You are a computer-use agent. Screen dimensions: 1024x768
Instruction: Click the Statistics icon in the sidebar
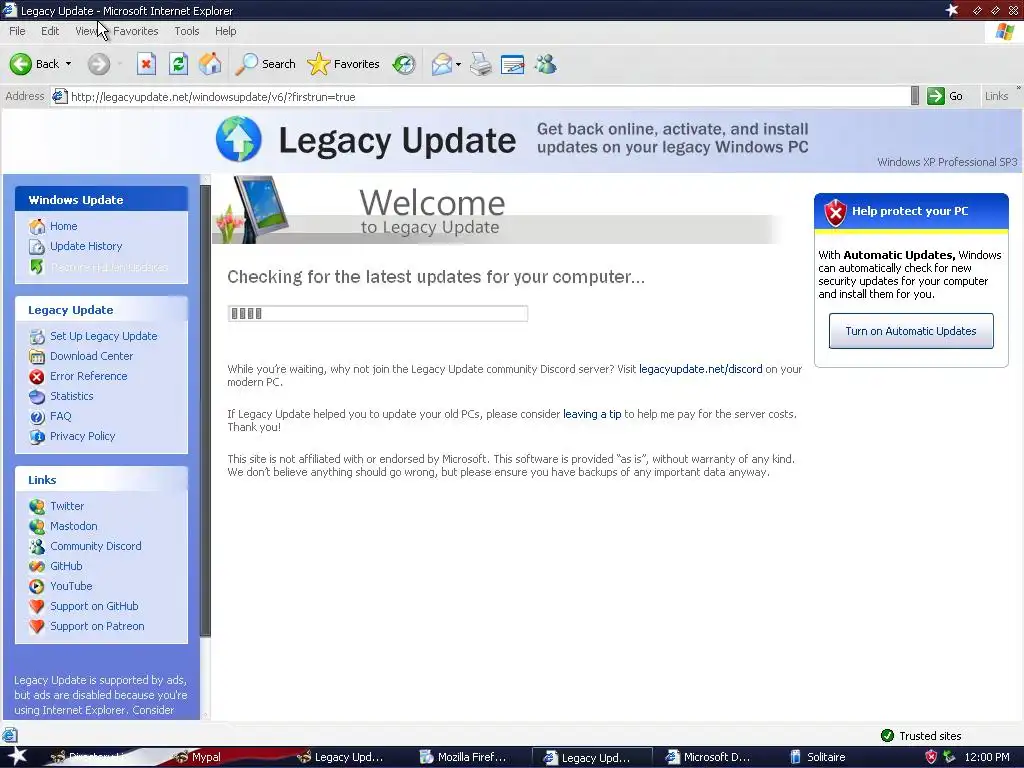(37, 396)
